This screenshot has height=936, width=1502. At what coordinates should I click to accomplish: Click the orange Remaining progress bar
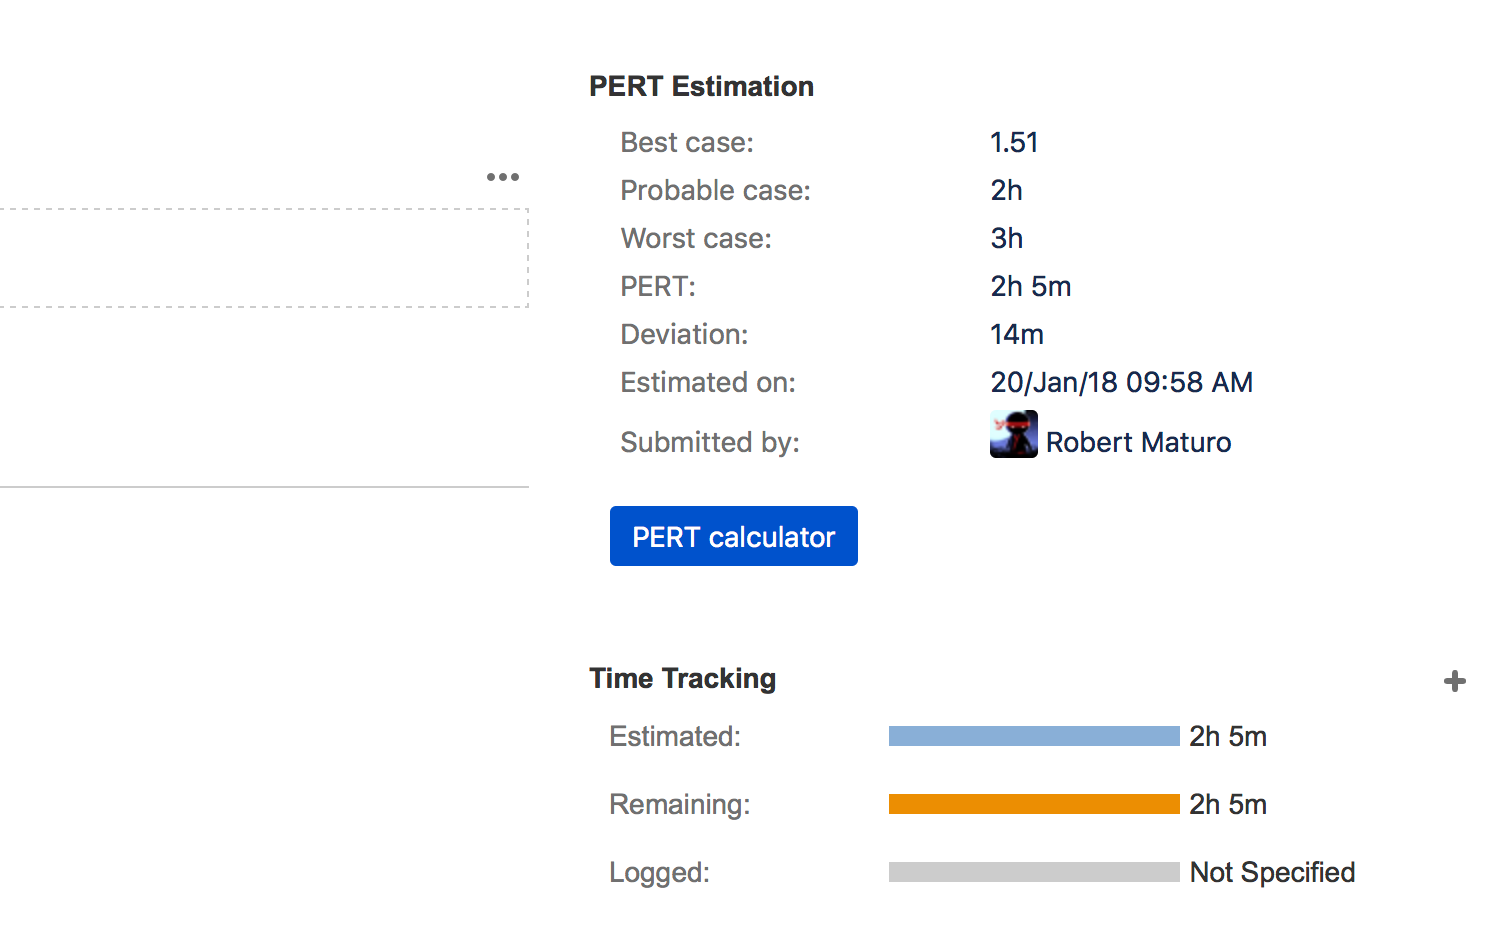(1034, 804)
